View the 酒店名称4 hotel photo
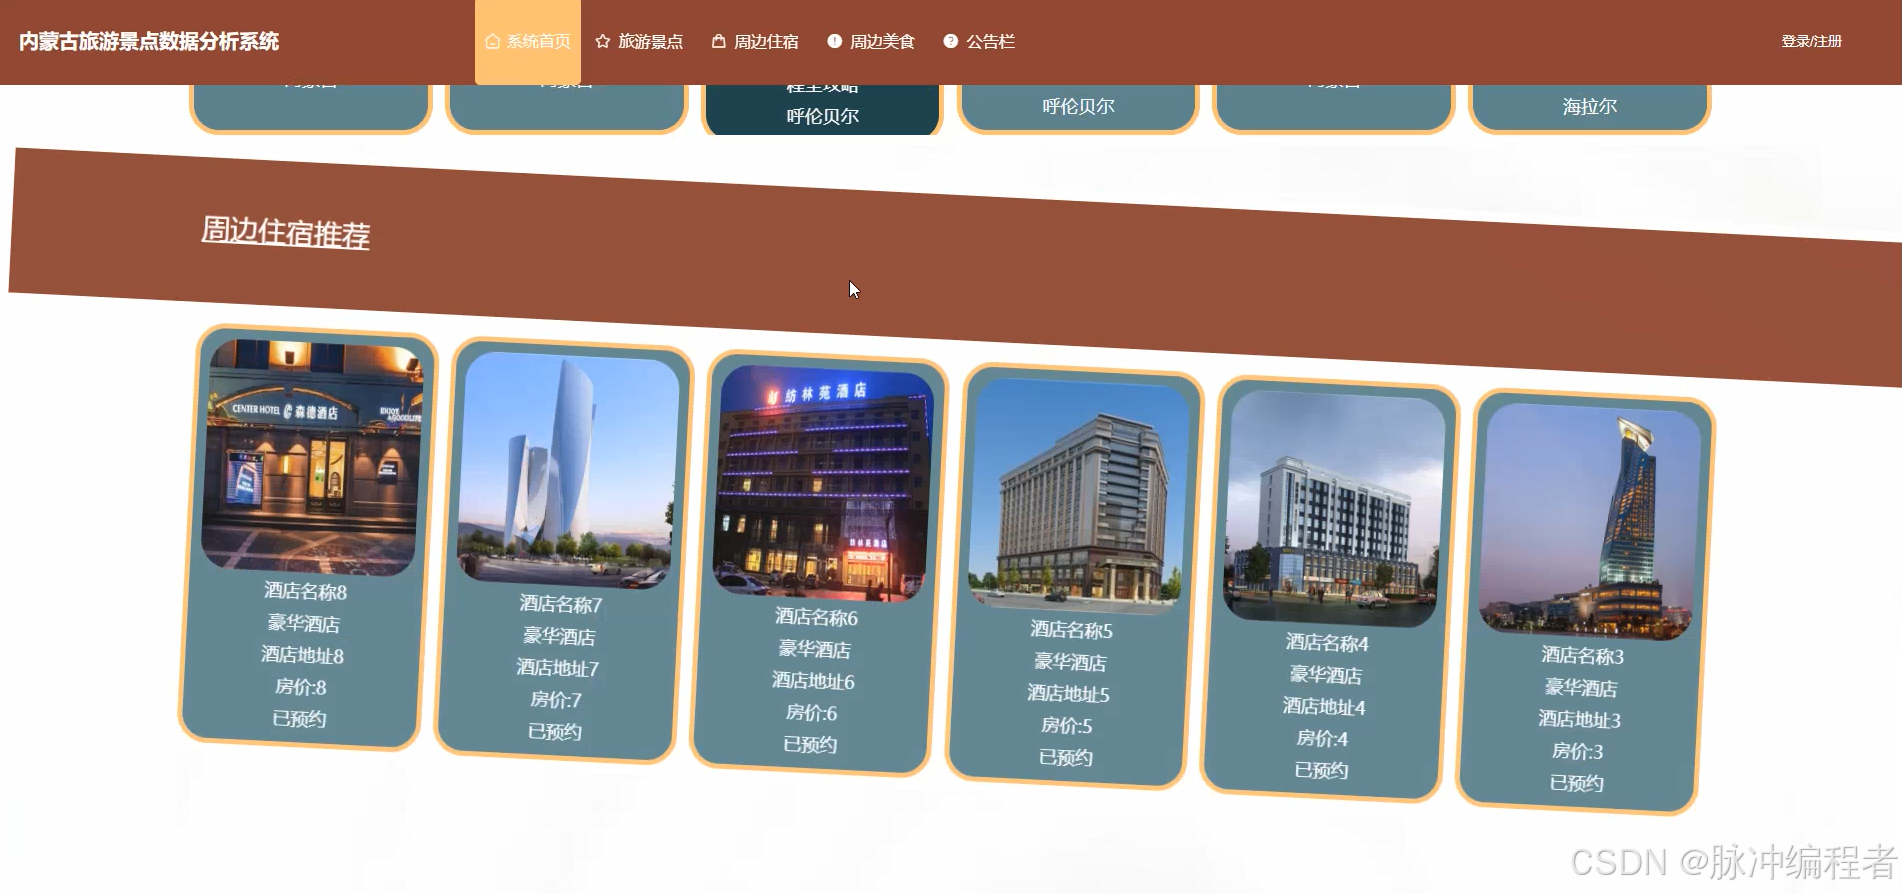Viewport: 1902px width, 894px height. pyautogui.click(x=1334, y=508)
